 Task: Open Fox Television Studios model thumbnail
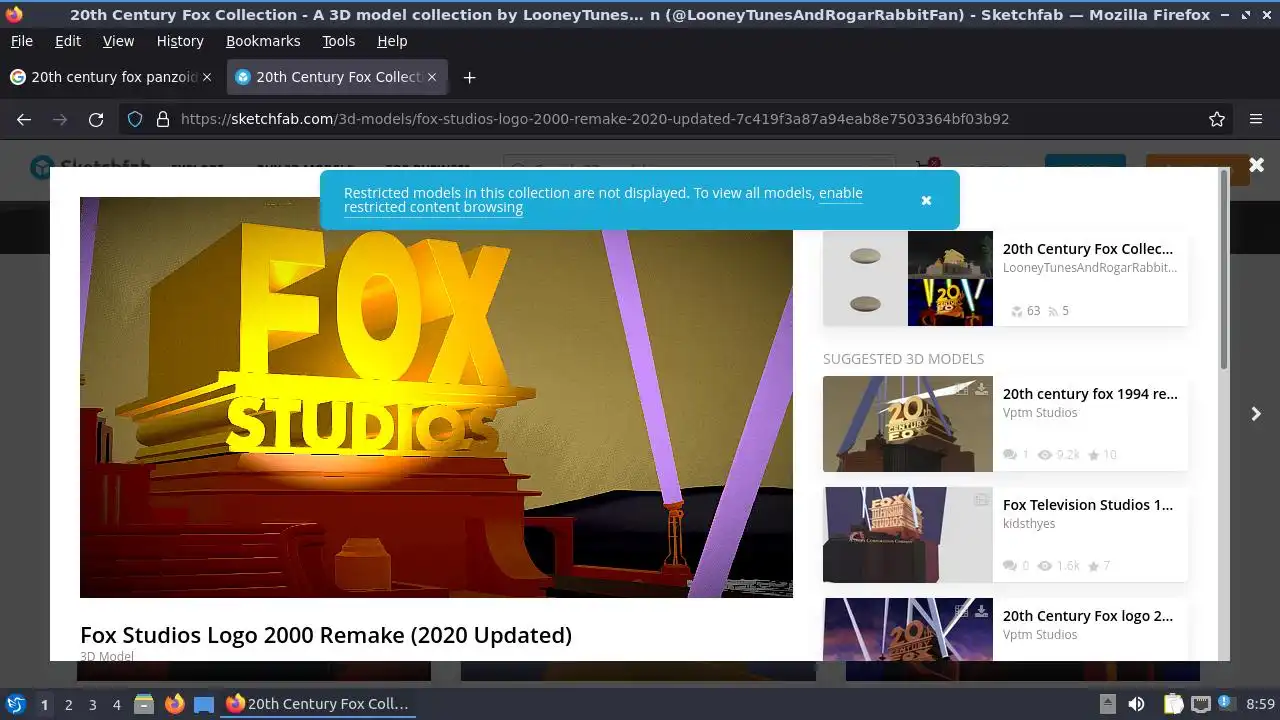pyautogui.click(x=908, y=534)
